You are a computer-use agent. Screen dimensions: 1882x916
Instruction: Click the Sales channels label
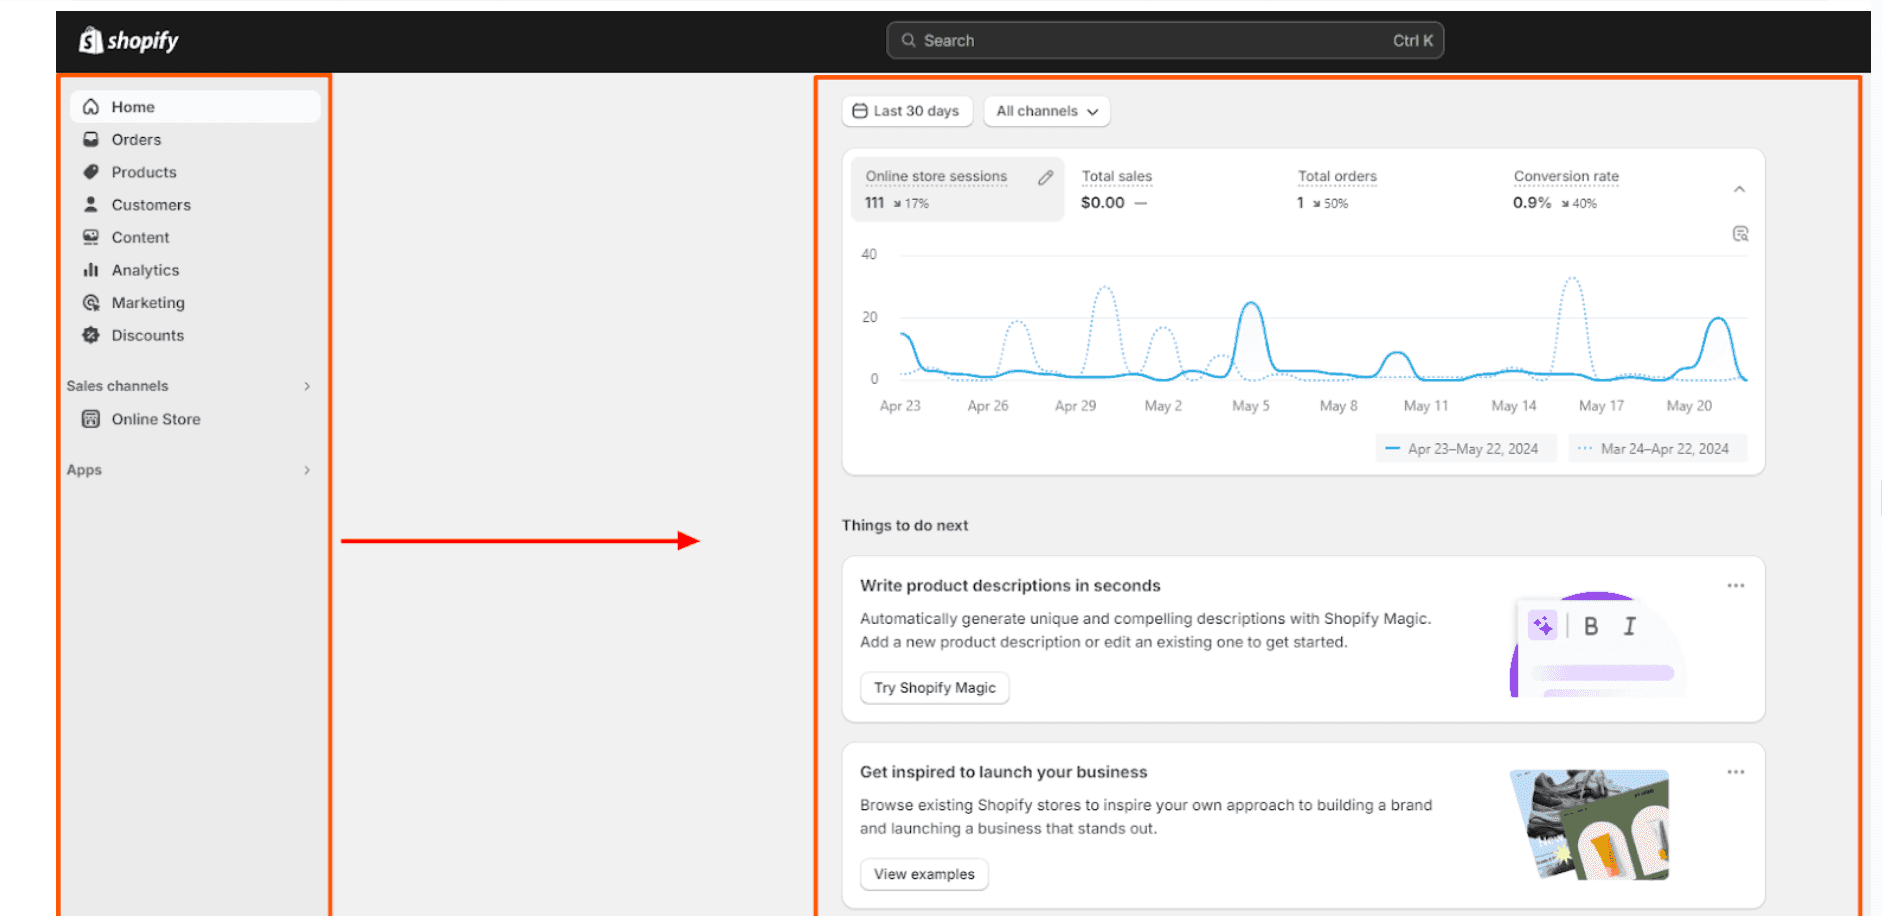click(117, 386)
